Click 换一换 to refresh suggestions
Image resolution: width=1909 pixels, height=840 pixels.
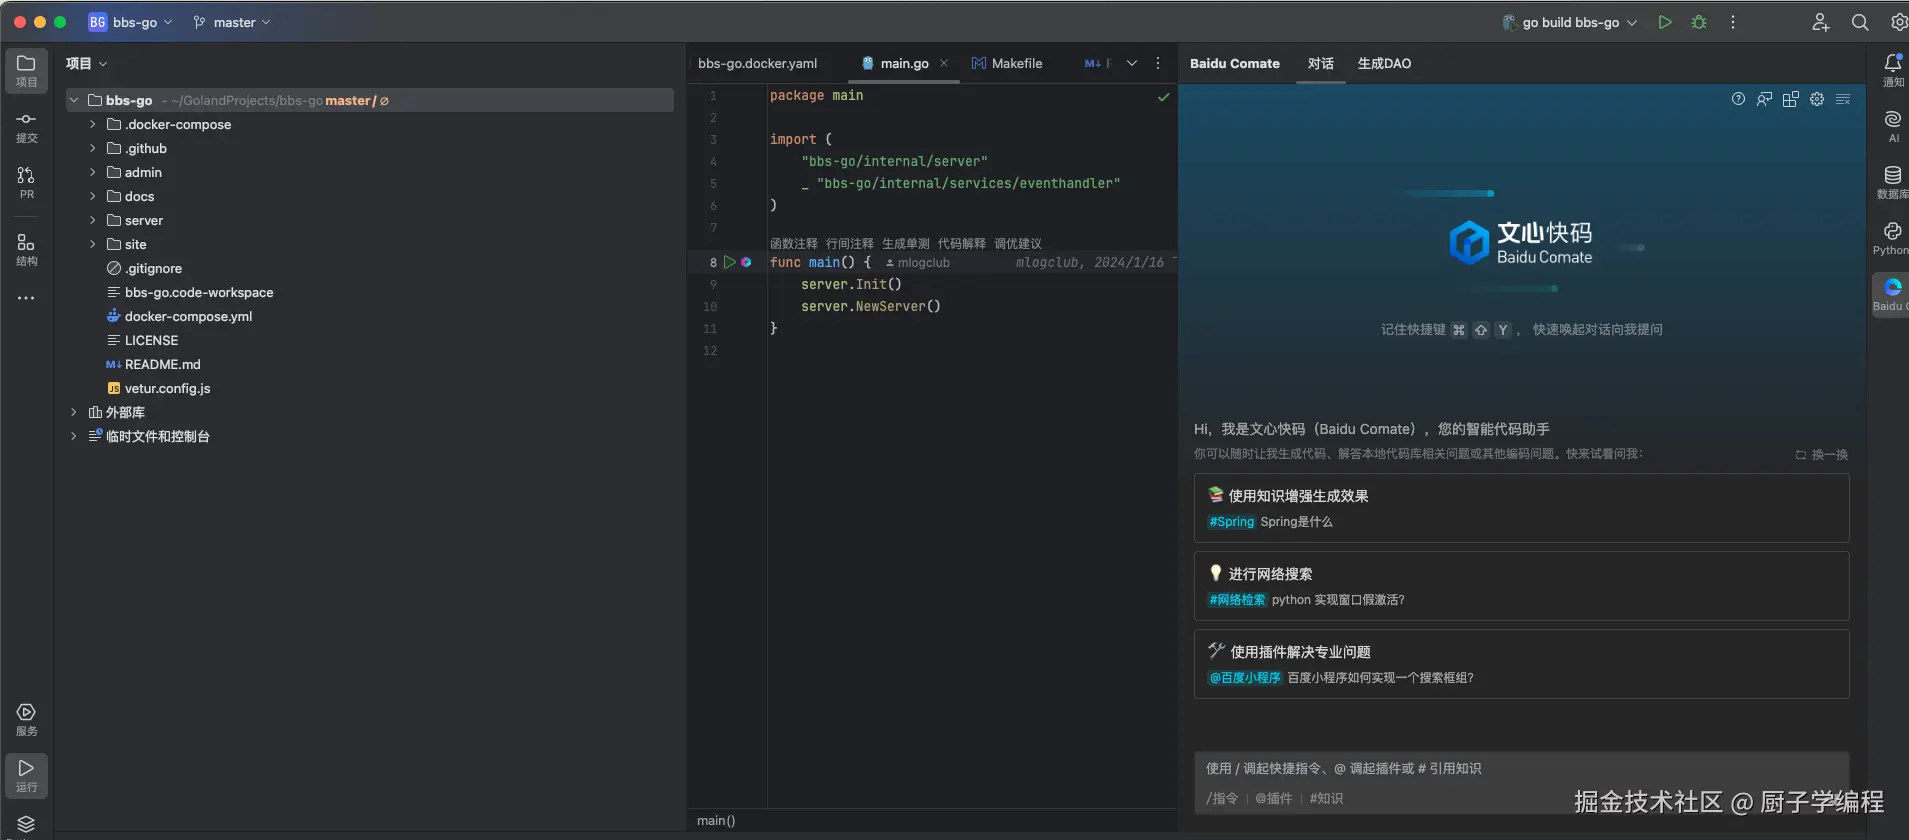coord(1821,454)
